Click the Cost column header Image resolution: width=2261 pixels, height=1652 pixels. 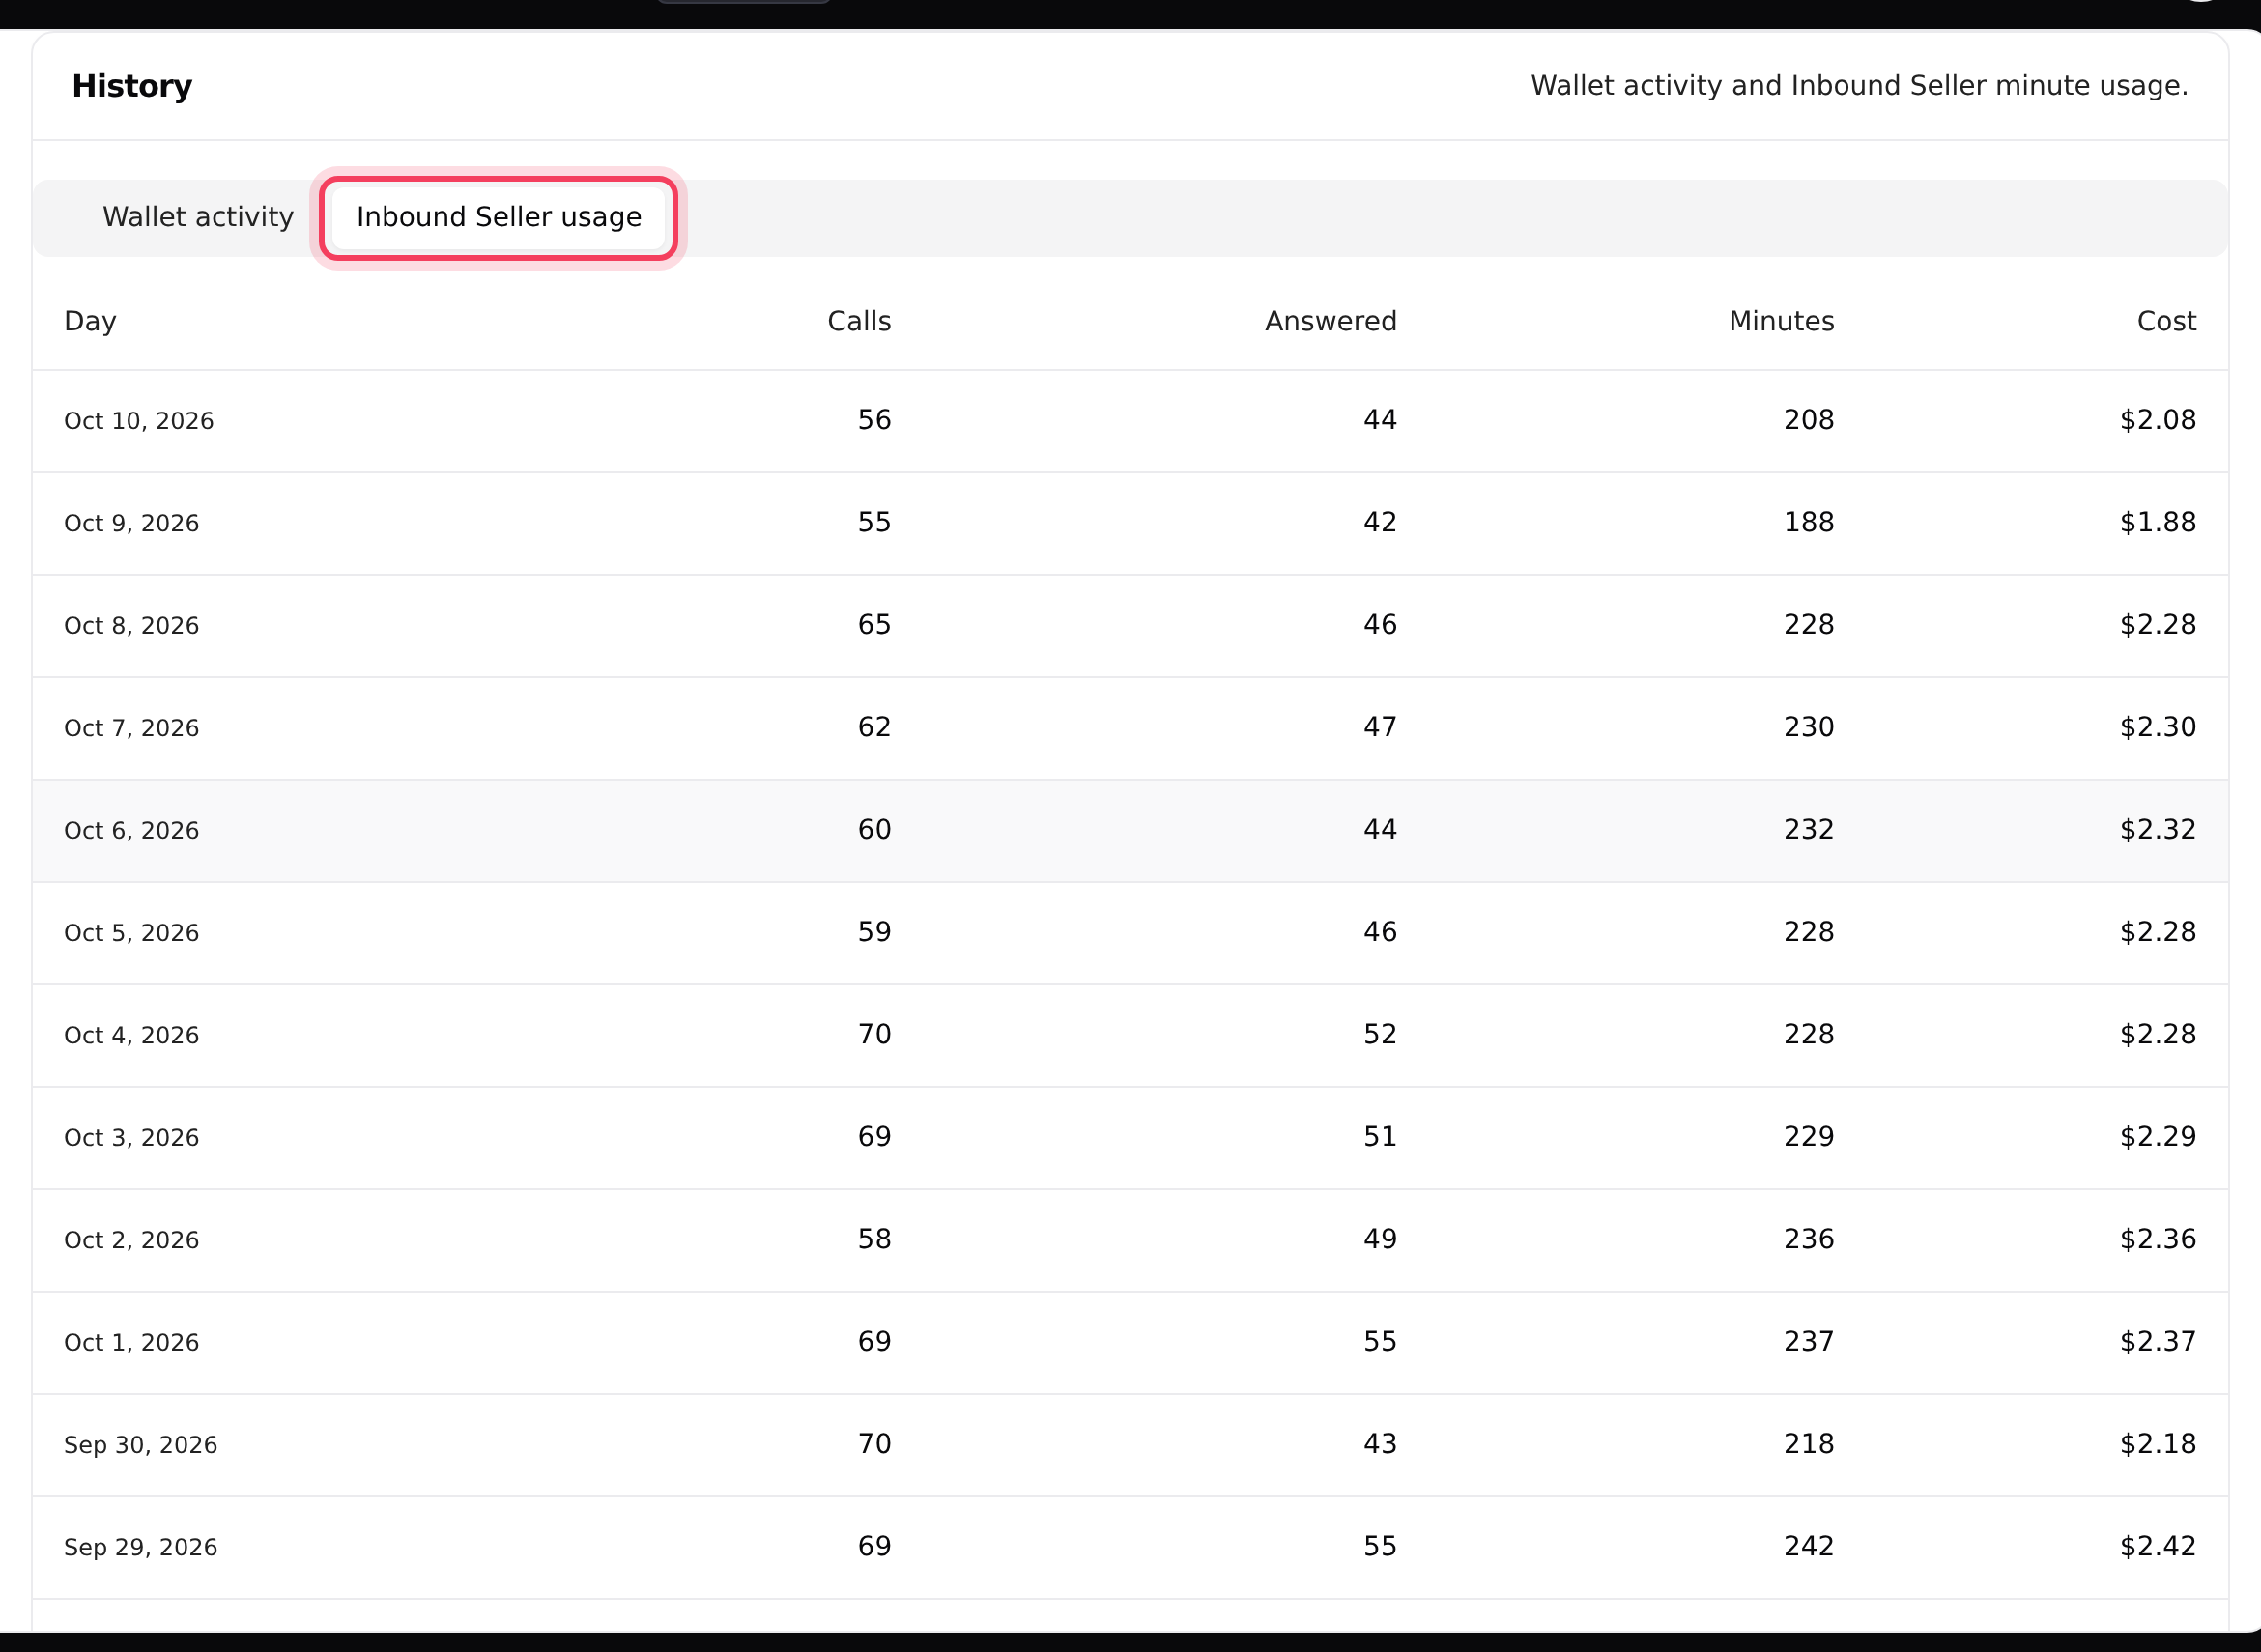(x=2166, y=321)
